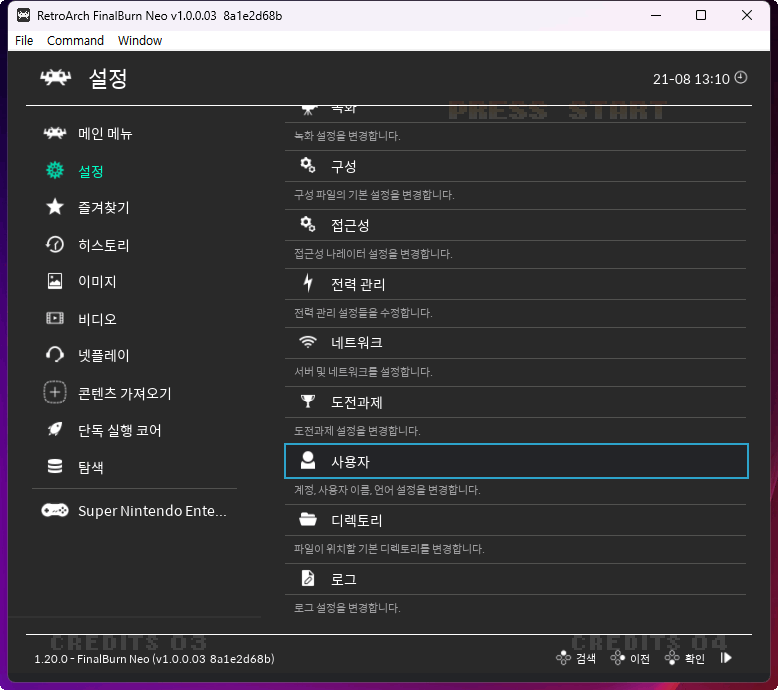
Task: Click description 전력 관리 설정들을 수정합니다.
Action: (x=363, y=313)
